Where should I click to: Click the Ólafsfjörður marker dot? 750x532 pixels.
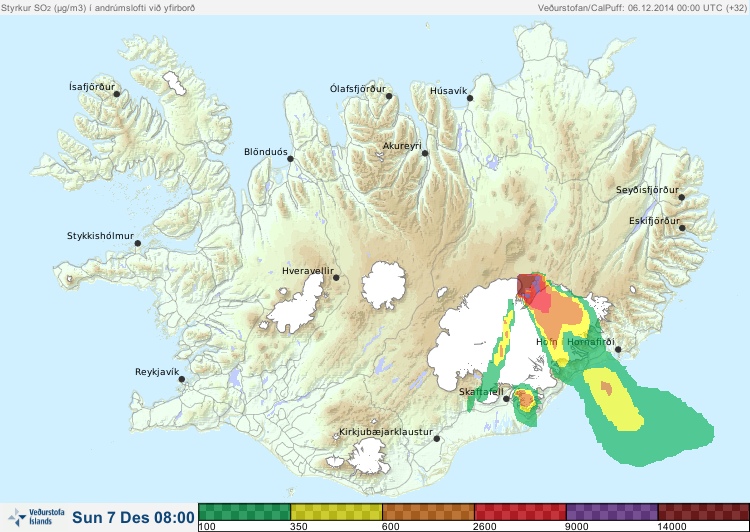389,96
